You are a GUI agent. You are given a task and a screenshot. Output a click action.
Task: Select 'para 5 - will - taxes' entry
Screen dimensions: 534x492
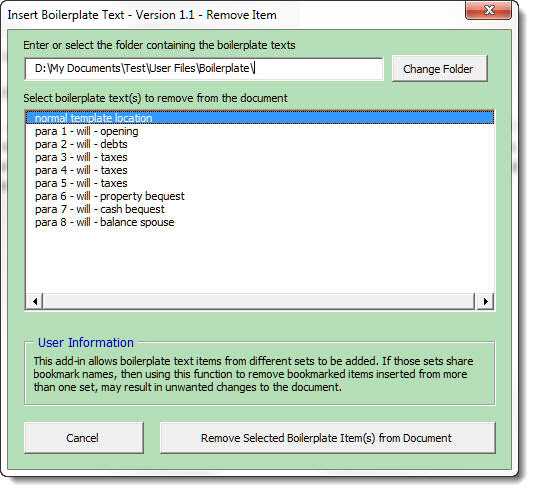260,183
